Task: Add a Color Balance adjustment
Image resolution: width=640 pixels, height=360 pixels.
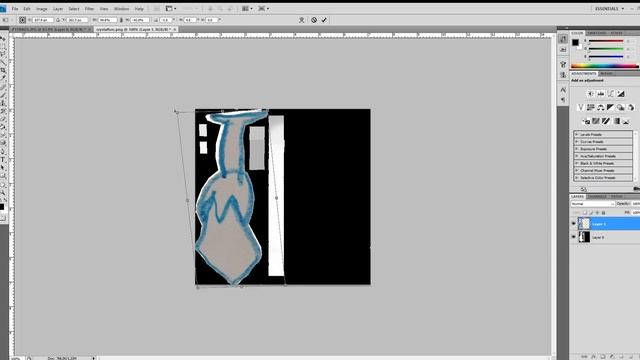Action: [600, 107]
